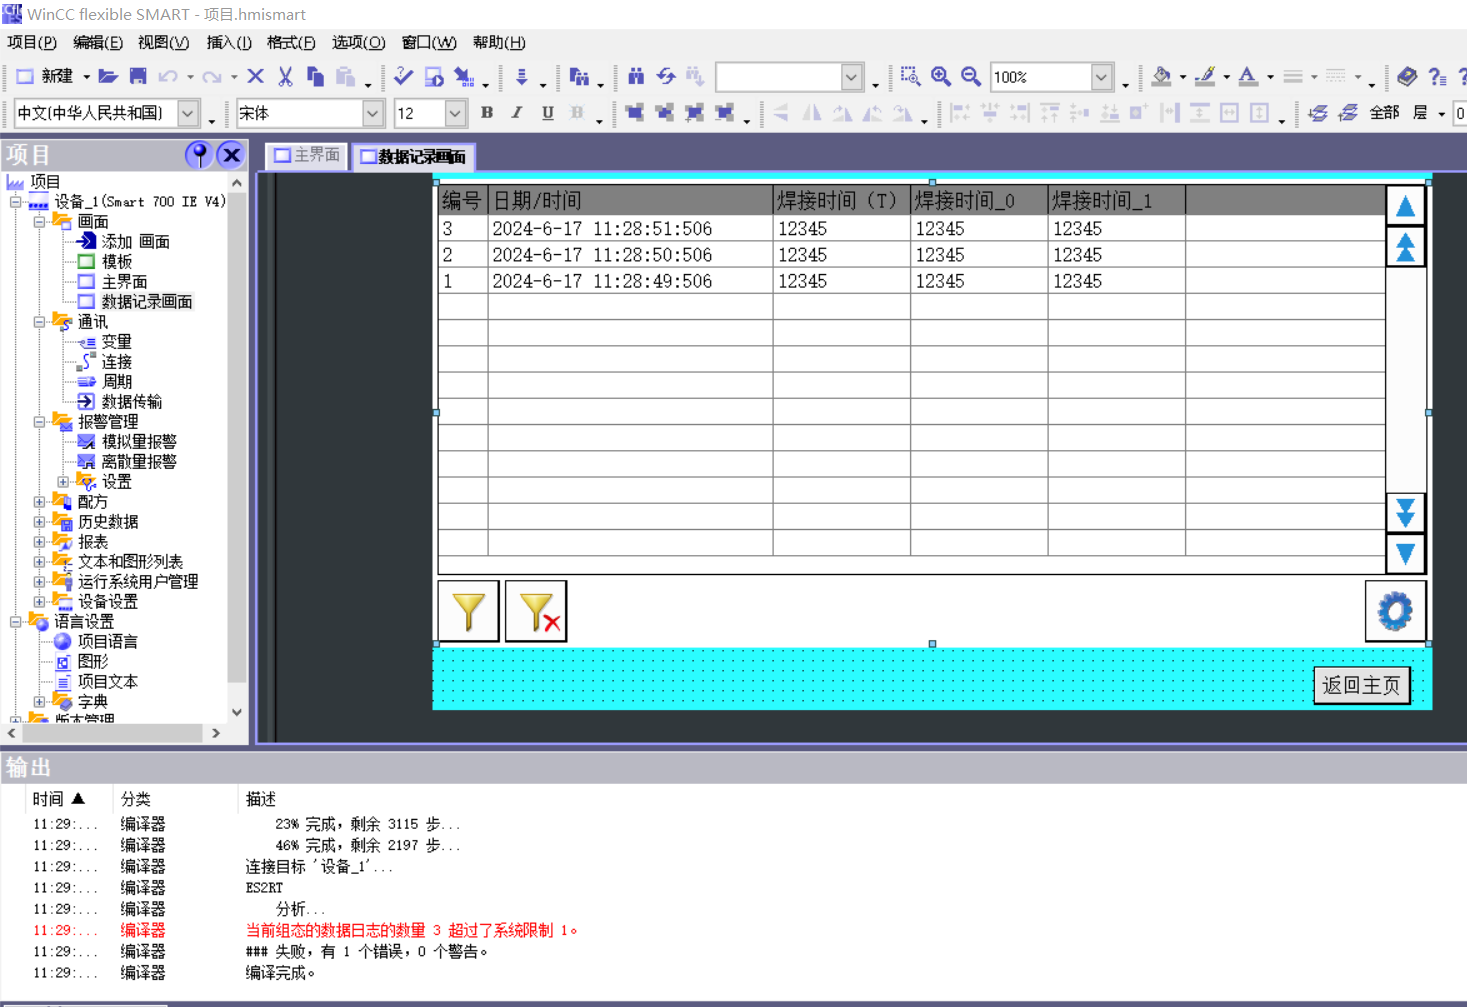The width and height of the screenshot is (1467, 1007).
Task: Click the 返回主页 button
Action: tap(1361, 685)
